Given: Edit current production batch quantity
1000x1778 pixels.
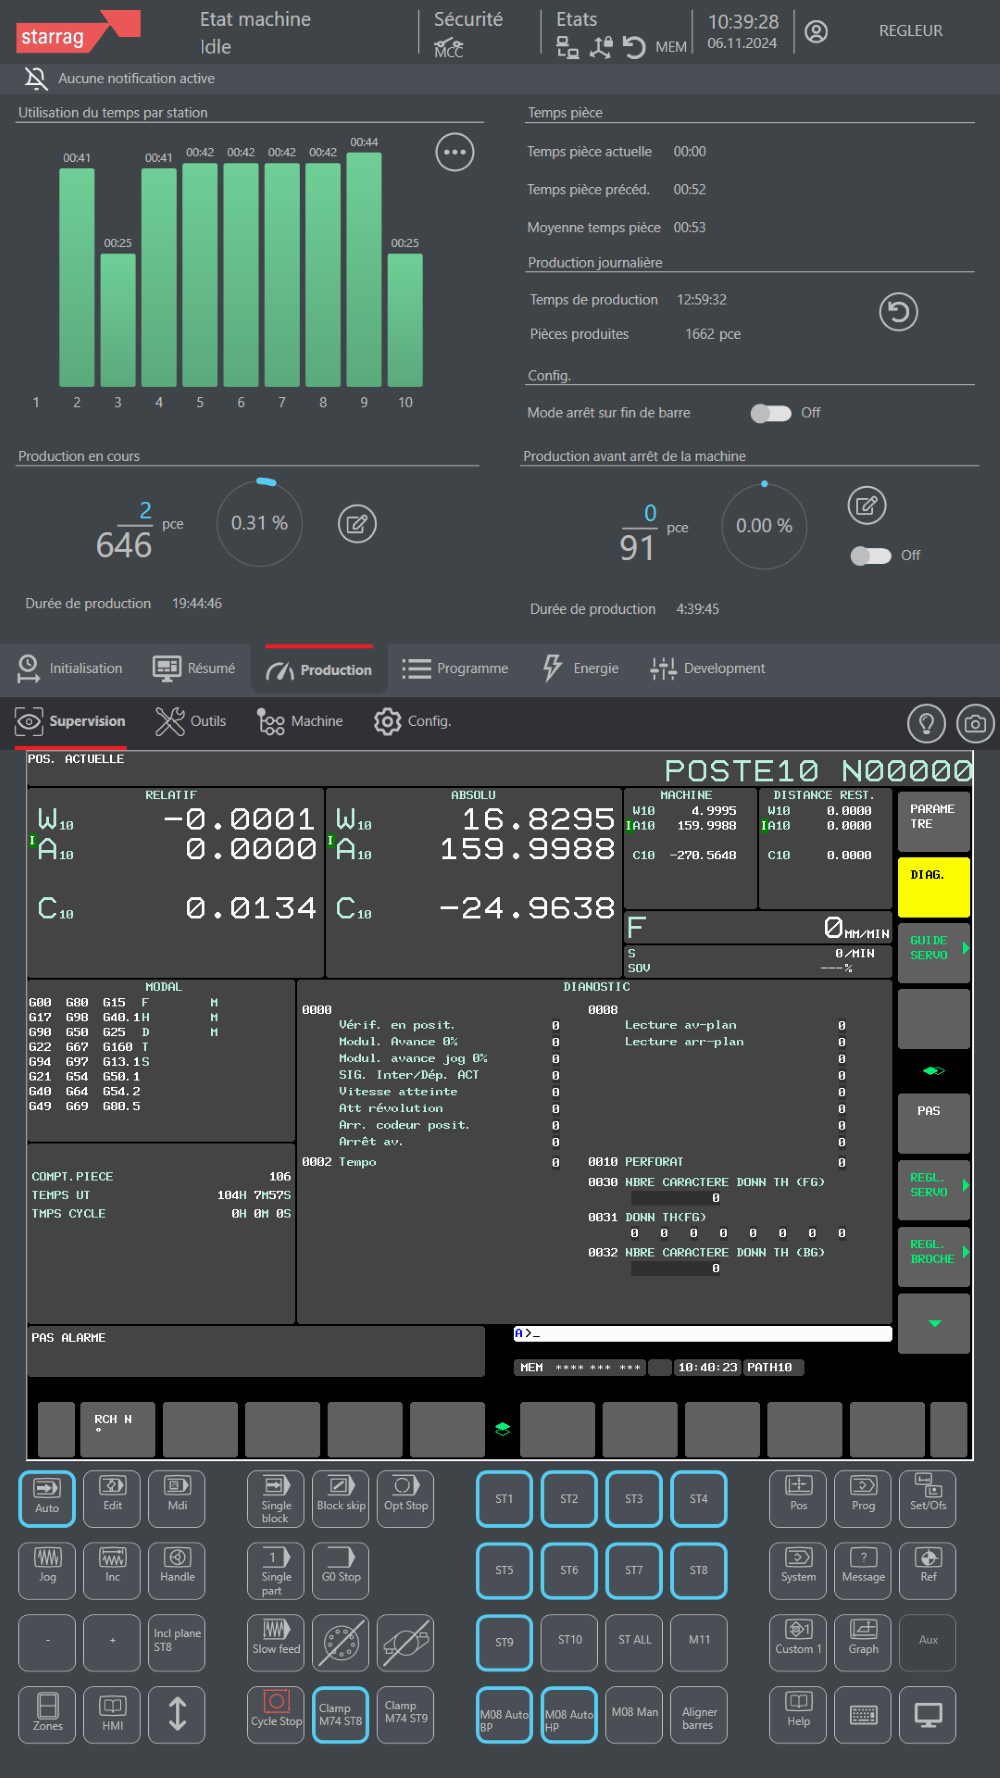Looking at the screenshot, I should [x=357, y=524].
